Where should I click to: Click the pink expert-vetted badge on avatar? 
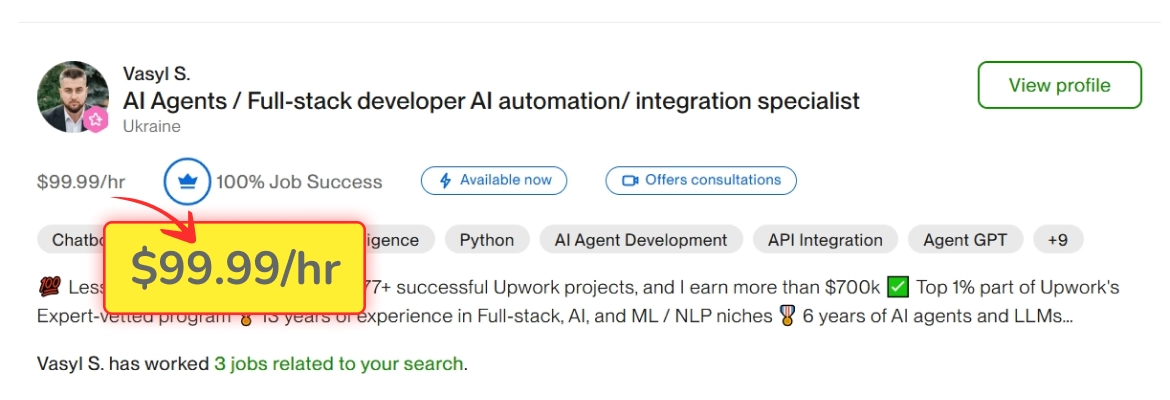click(96, 119)
